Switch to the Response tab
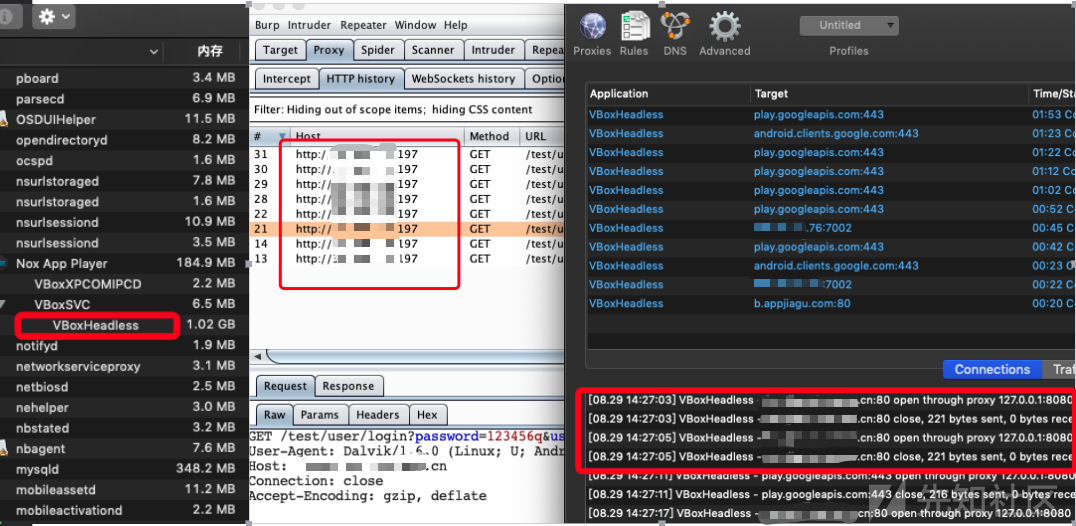This screenshot has width=1076, height=526. coord(348,386)
